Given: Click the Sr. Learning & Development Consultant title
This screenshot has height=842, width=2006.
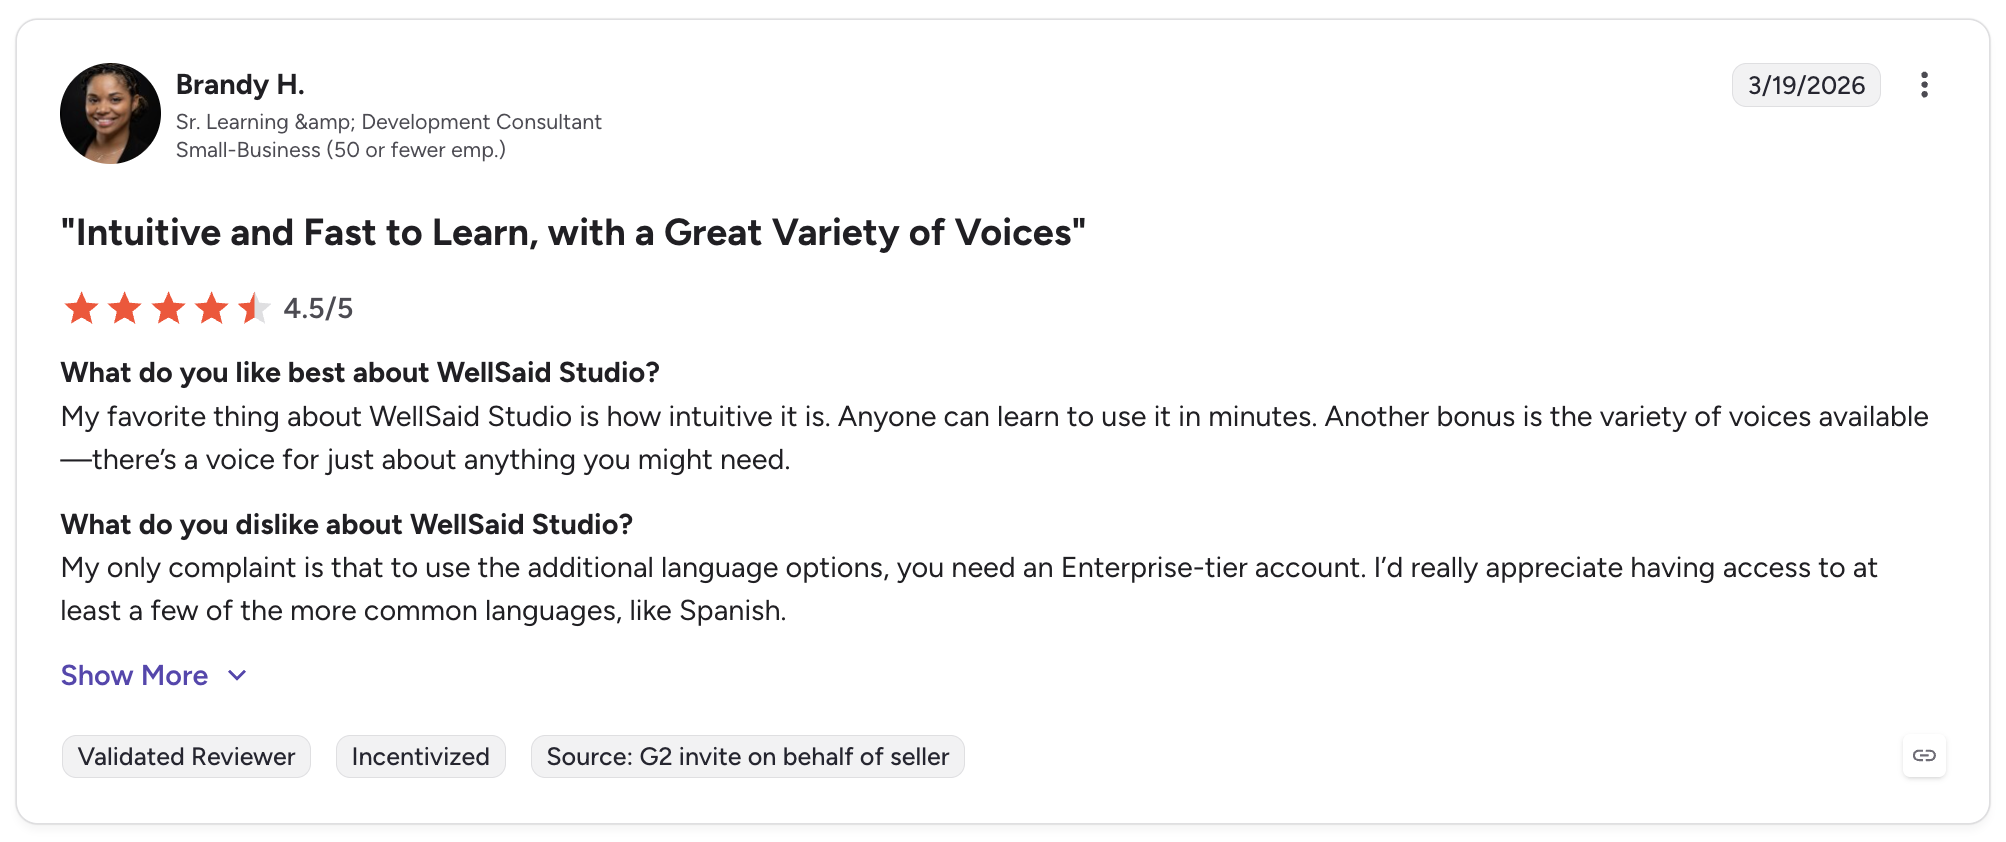Looking at the screenshot, I should pyautogui.click(x=388, y=122).
